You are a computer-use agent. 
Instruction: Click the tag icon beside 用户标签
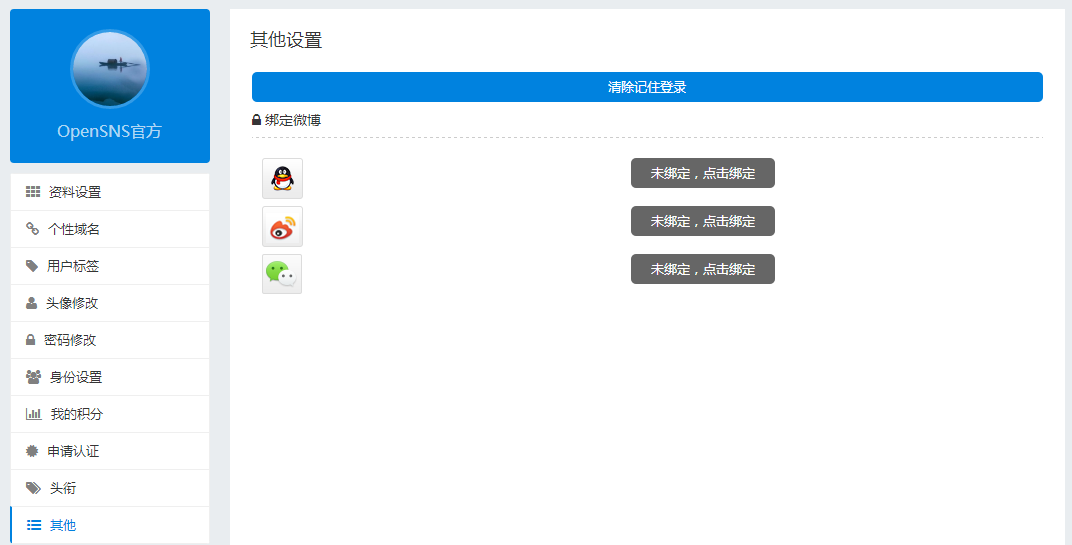(x=31, y=265)
